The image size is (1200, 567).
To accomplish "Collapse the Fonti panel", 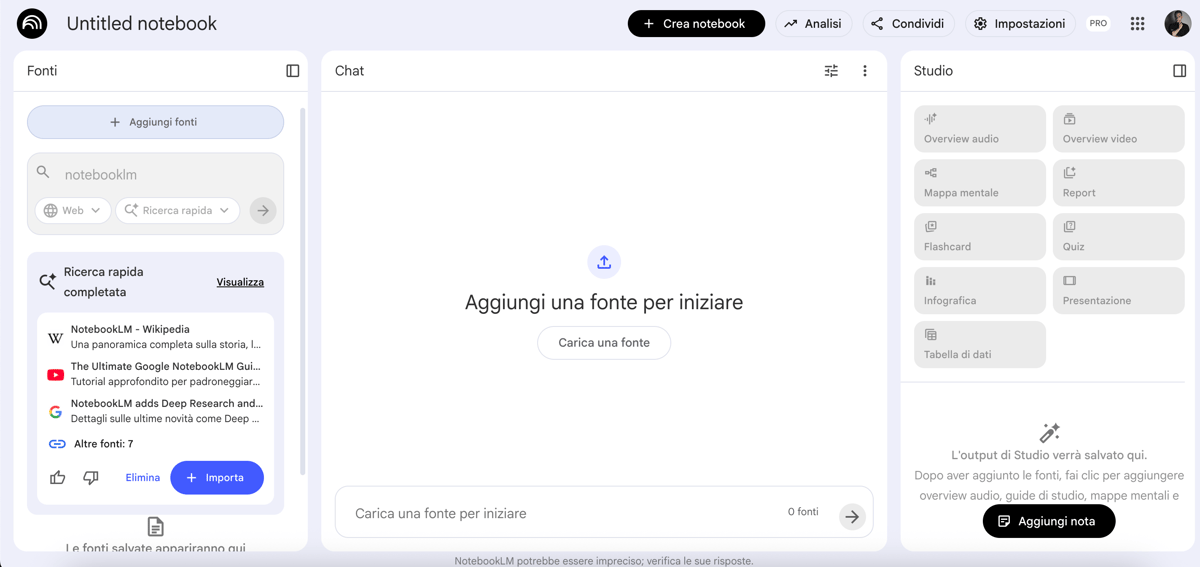I will pos(292,71).
